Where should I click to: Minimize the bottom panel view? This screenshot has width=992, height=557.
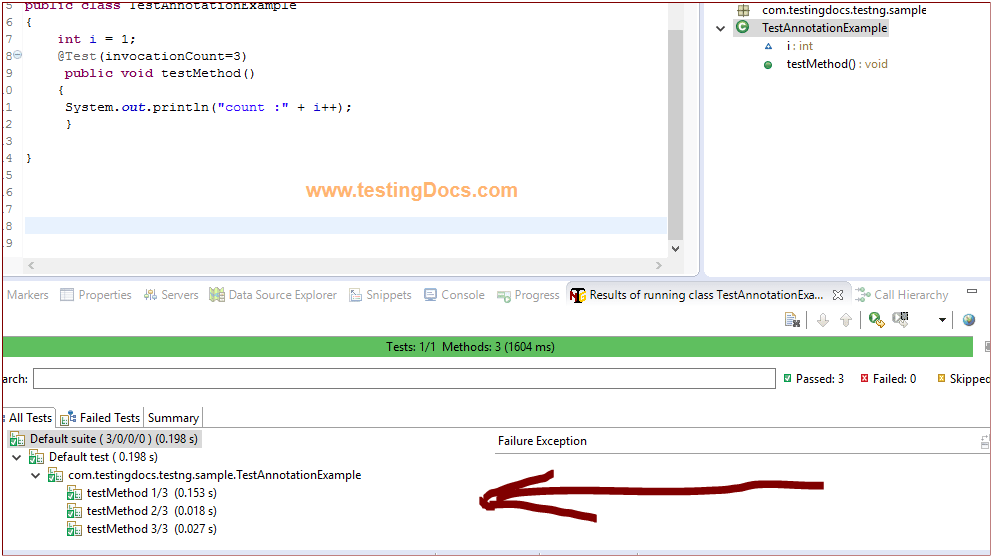tap(972, 291)
